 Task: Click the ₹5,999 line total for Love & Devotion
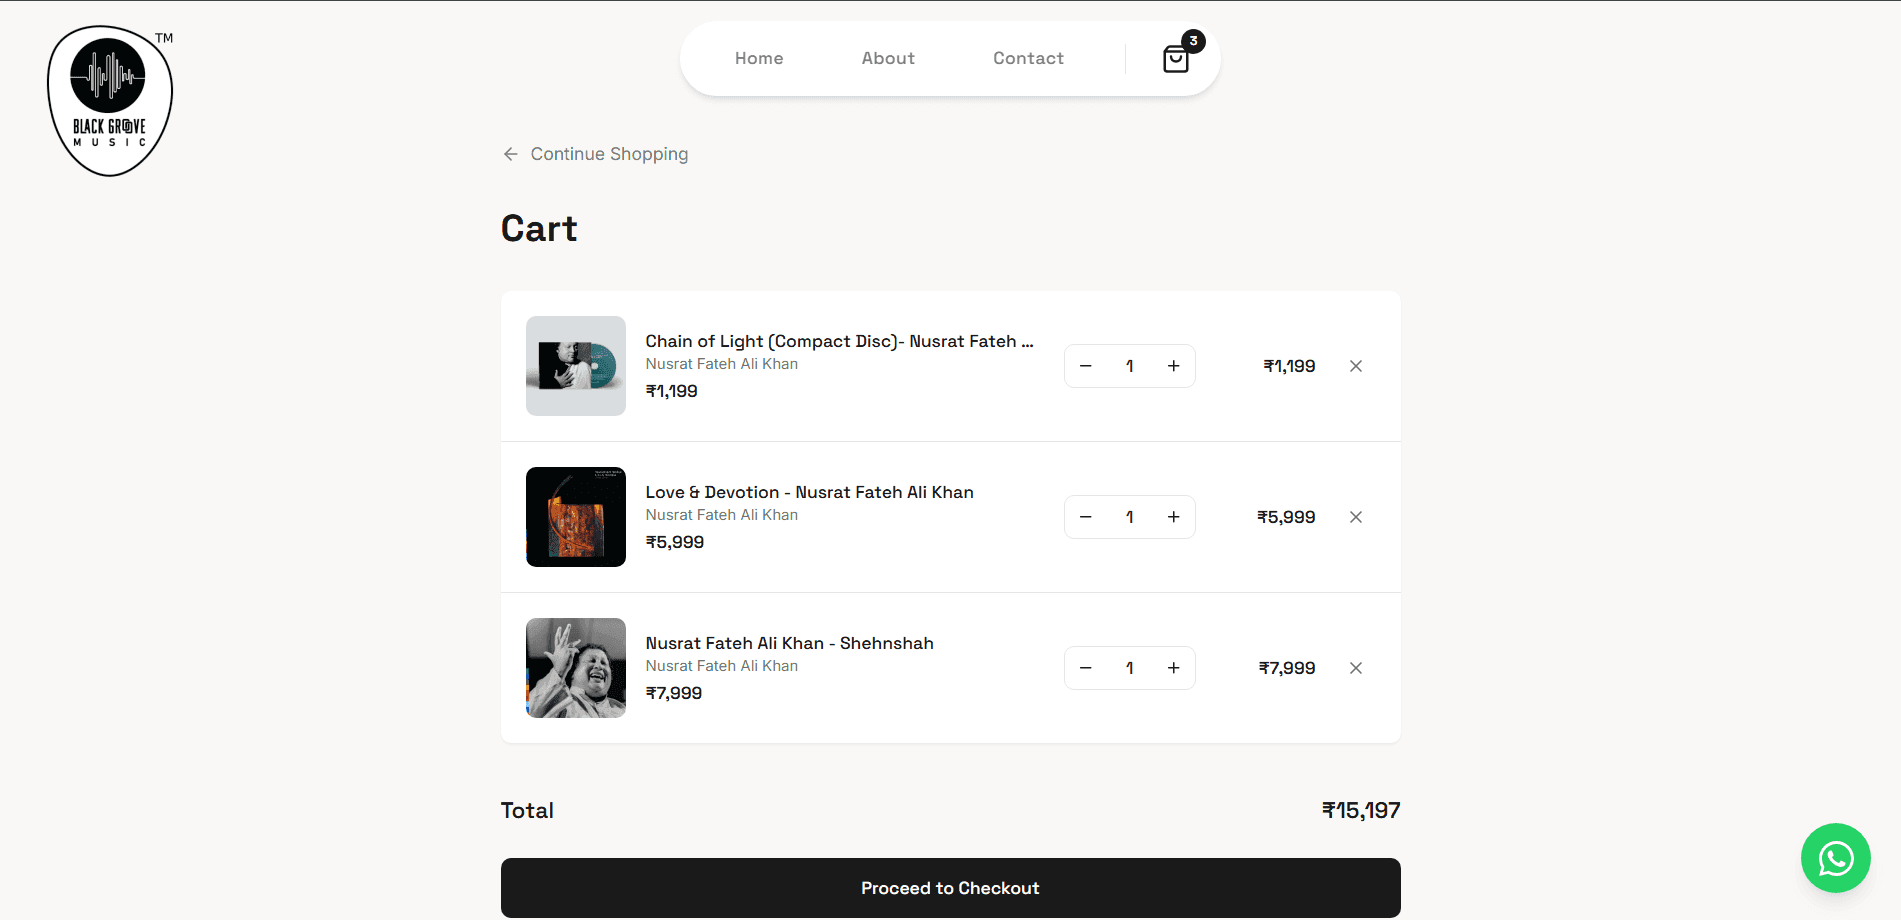point(1286,517)
